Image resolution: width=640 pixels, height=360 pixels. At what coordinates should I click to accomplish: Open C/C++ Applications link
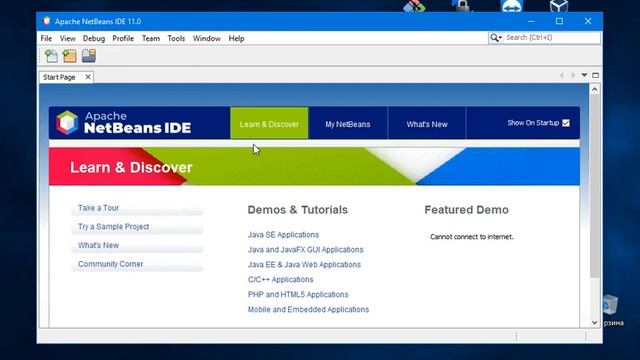click(x=280, y=280)
